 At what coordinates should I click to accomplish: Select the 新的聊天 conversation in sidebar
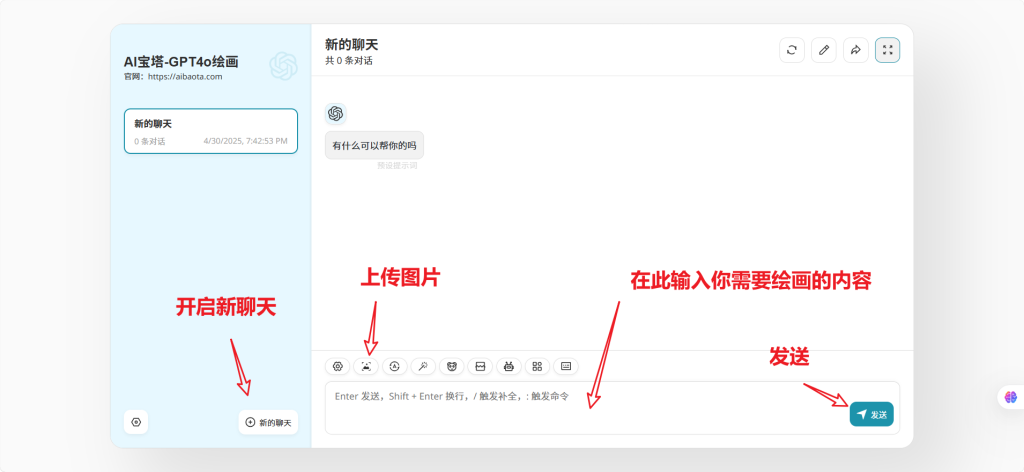[x=210, y=132]
